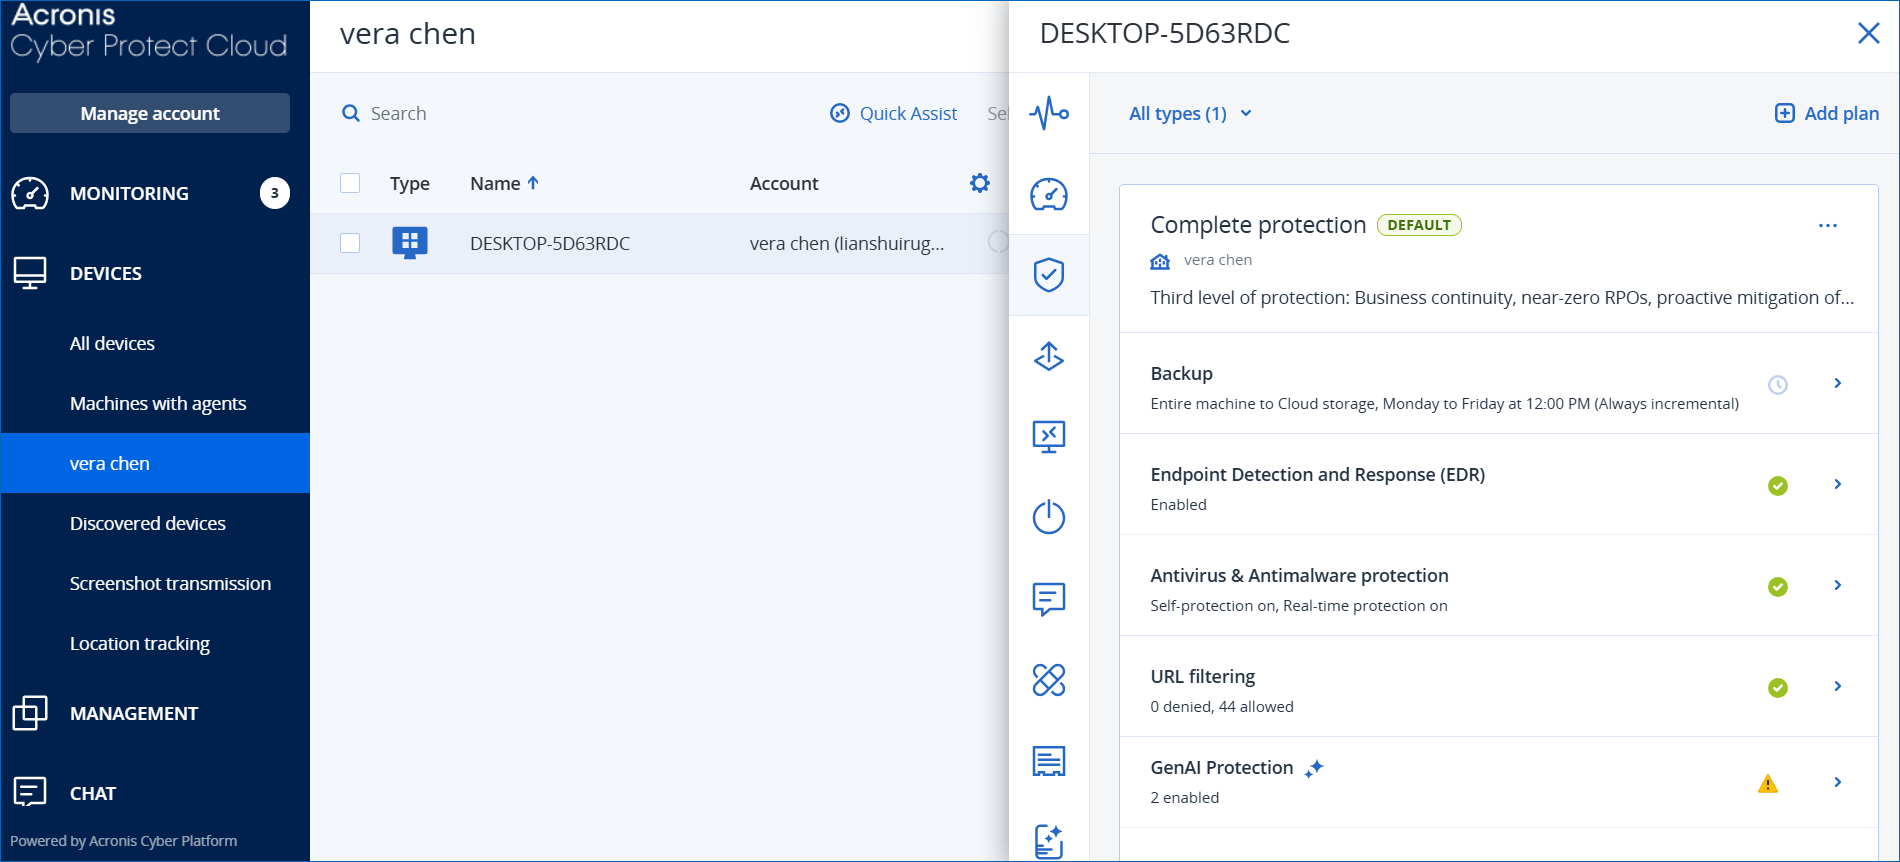Click the Account column header
This screenshot has width=1900, height=862.
coord(784,183)
